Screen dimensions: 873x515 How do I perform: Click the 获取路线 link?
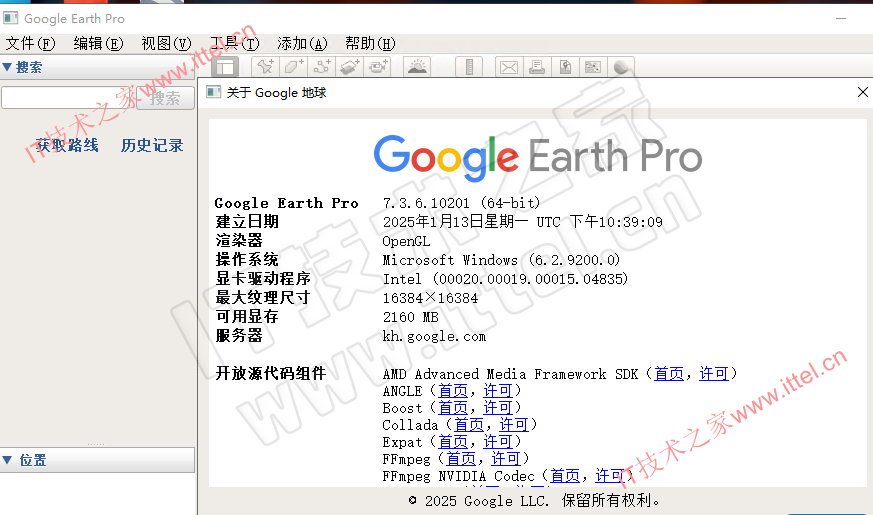point(67,145)
